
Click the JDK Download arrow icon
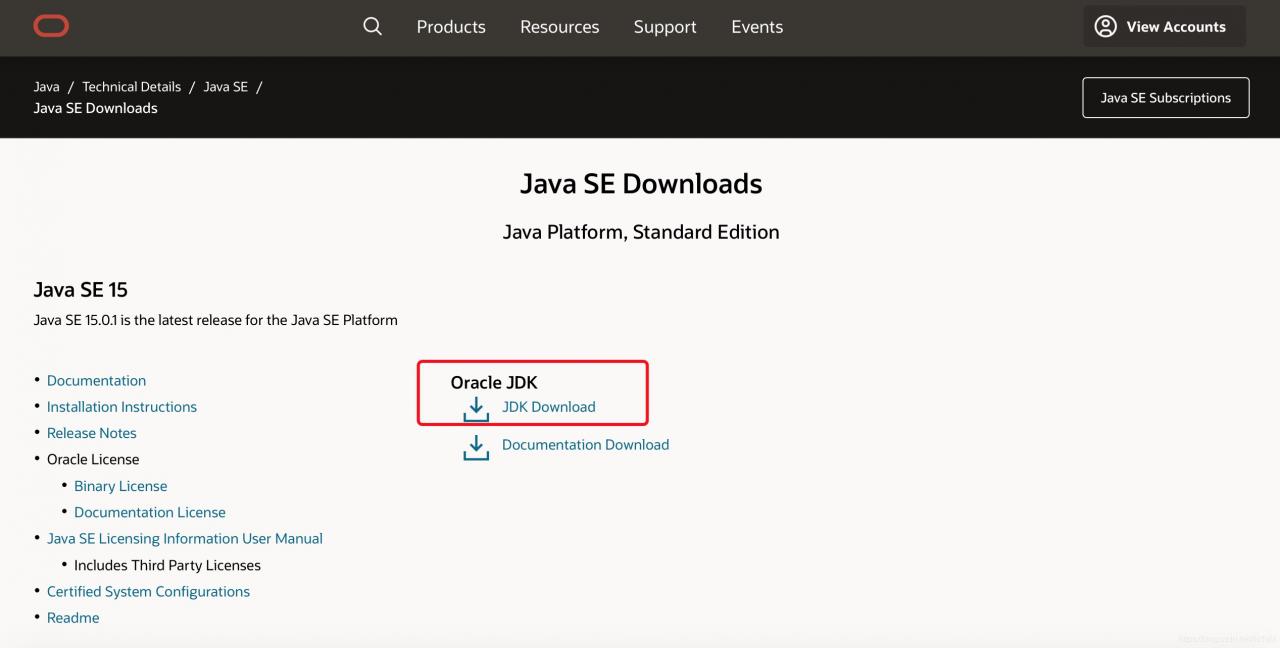(476, 408)
